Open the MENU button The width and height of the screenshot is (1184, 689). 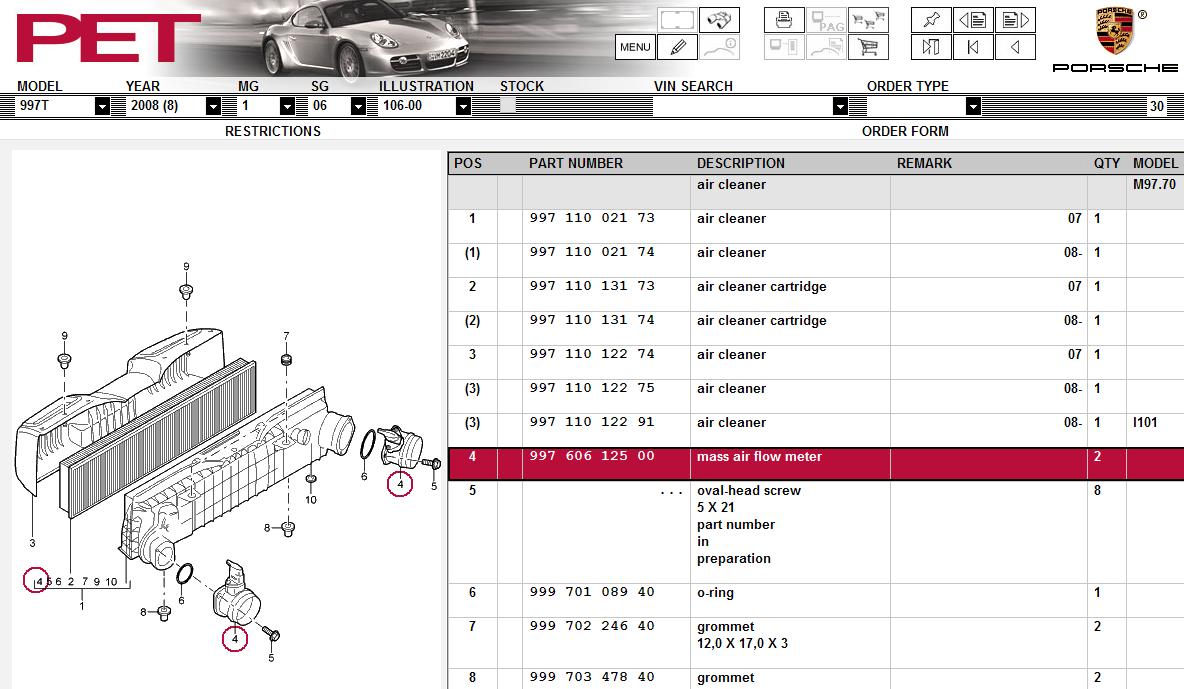(x=635, y=47)
